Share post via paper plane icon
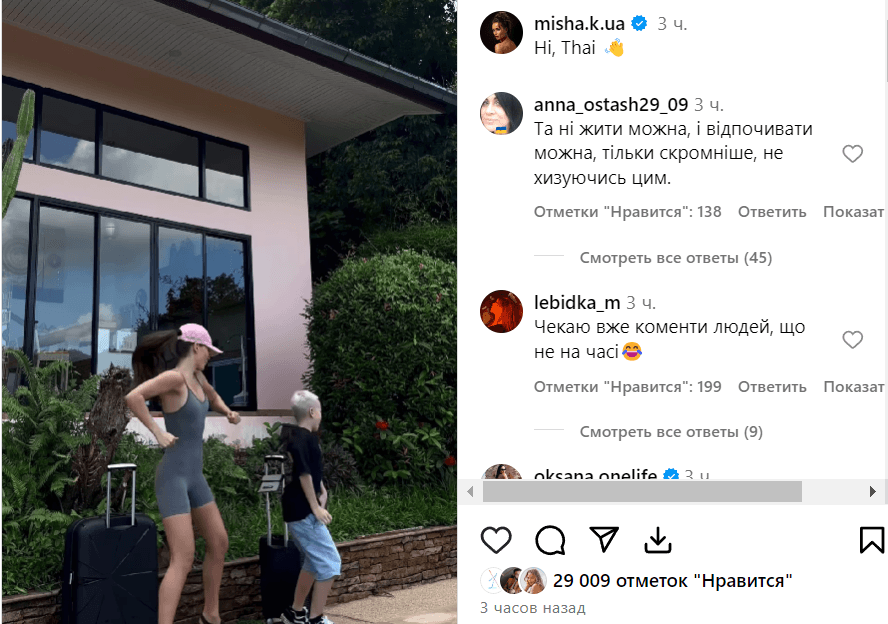The width and height of the screenshot is (888, 624). click(x=604, y=539)
